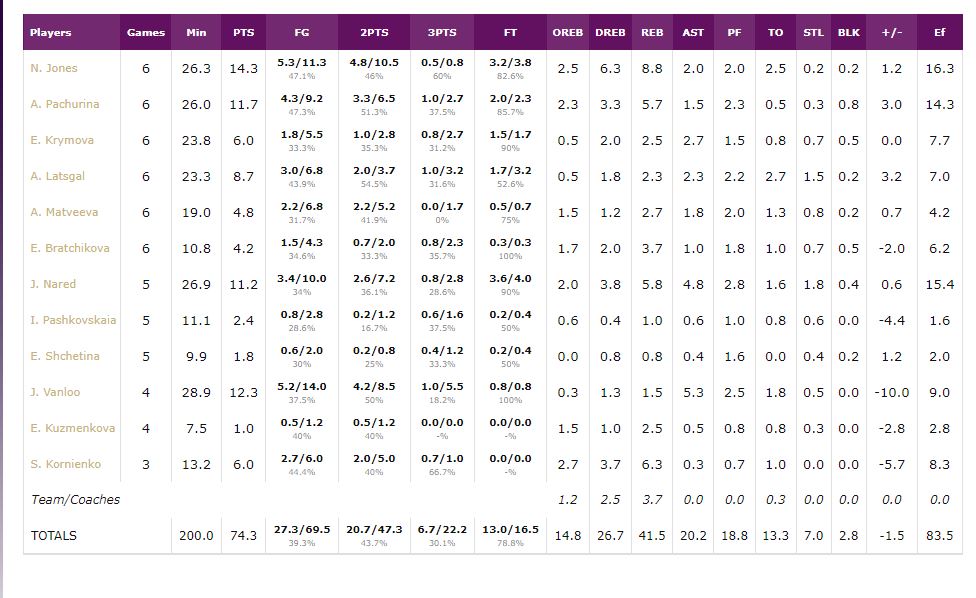Click the Players column header

[x=51, y=32]
